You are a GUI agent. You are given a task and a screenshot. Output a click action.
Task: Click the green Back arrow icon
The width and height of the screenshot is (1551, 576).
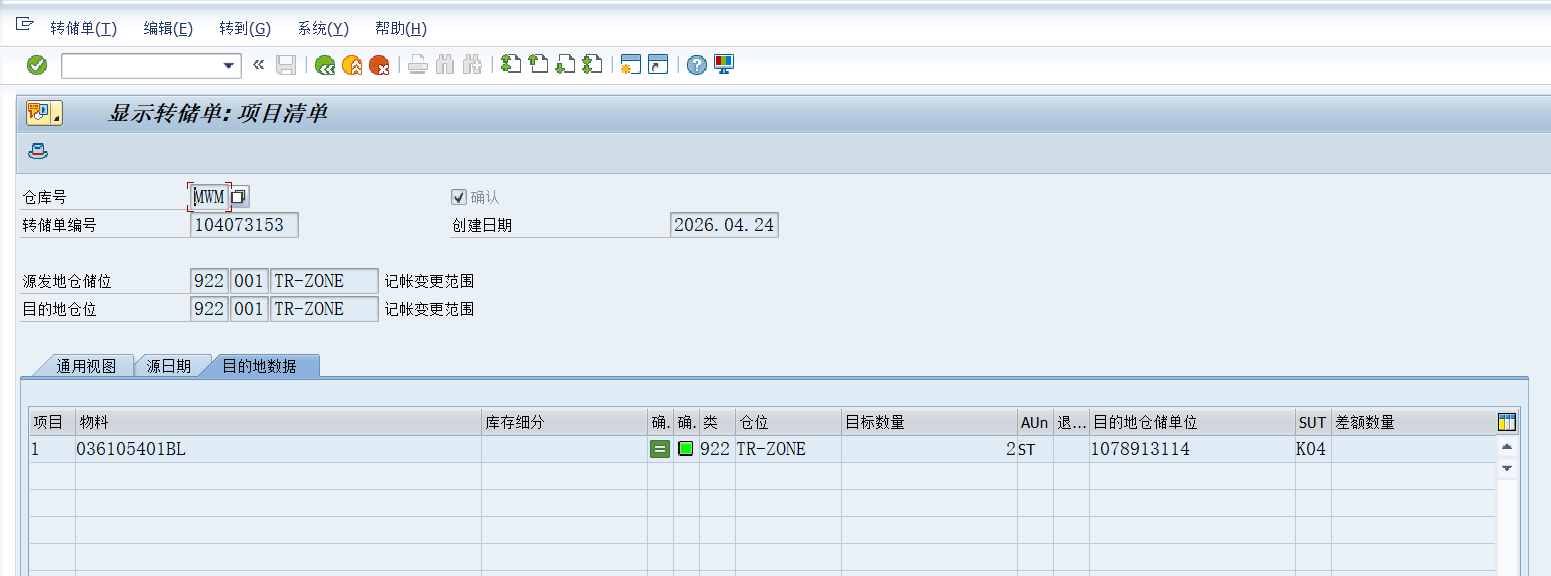(x=325, y=64)
